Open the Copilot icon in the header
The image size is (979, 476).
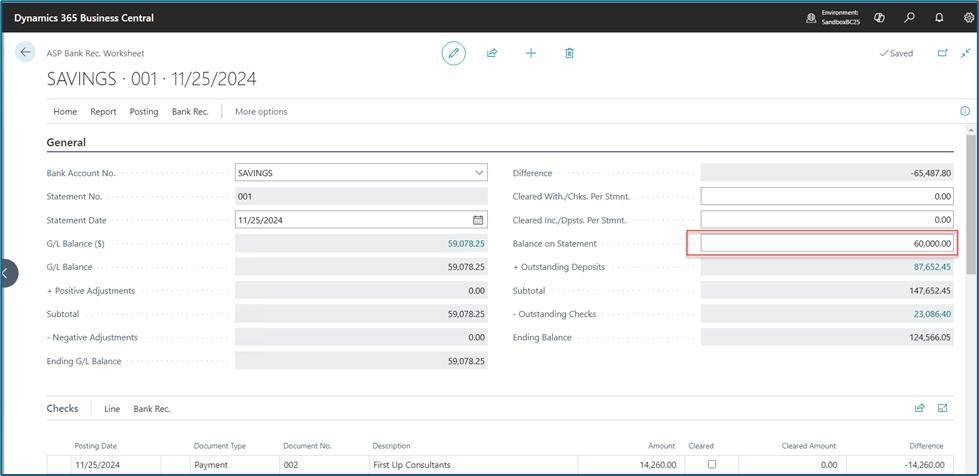[x=879, y=17]
